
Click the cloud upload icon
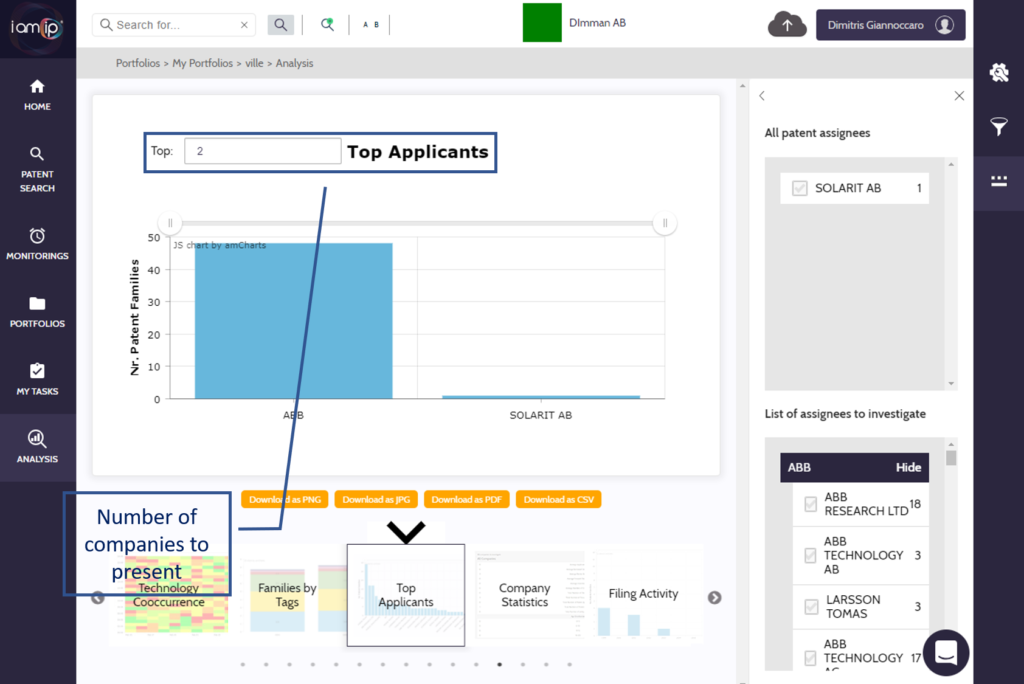(787, 25)
